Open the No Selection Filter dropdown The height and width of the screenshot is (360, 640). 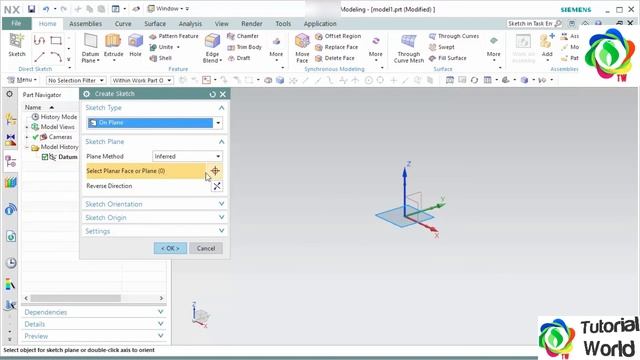pyautogui.click(x=76, y=80)
